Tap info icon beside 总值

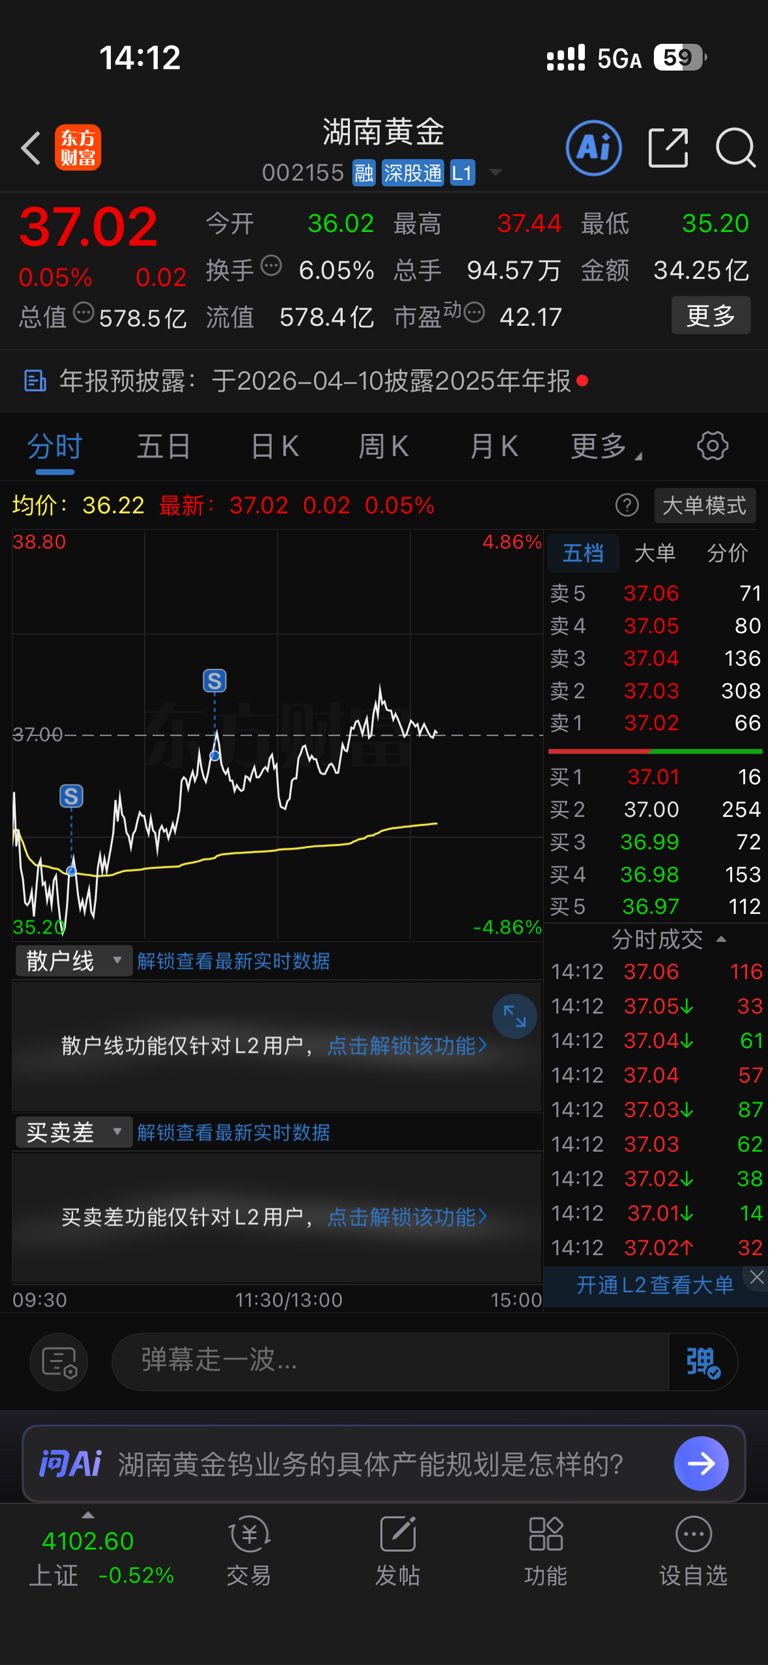click(84, 313)
